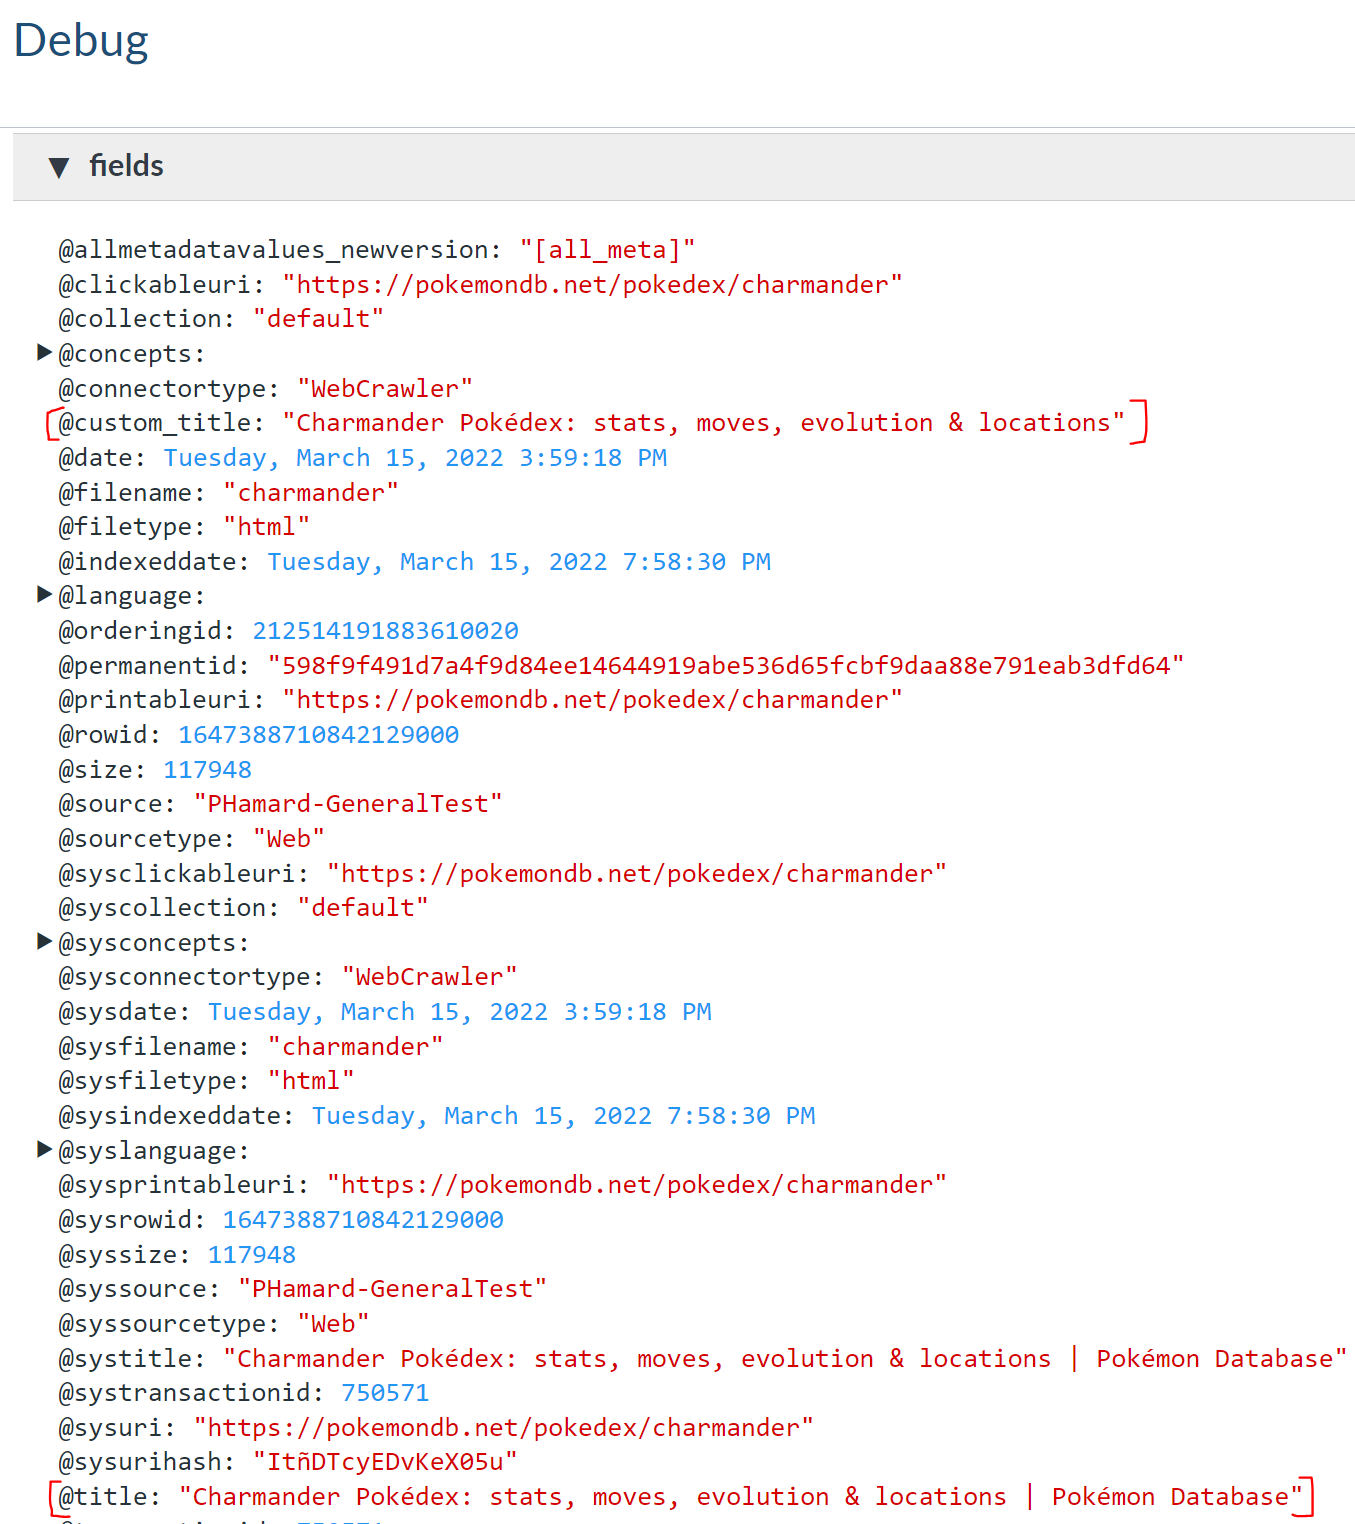
Task: Collapse the fields section triangle
Action: 59,167
